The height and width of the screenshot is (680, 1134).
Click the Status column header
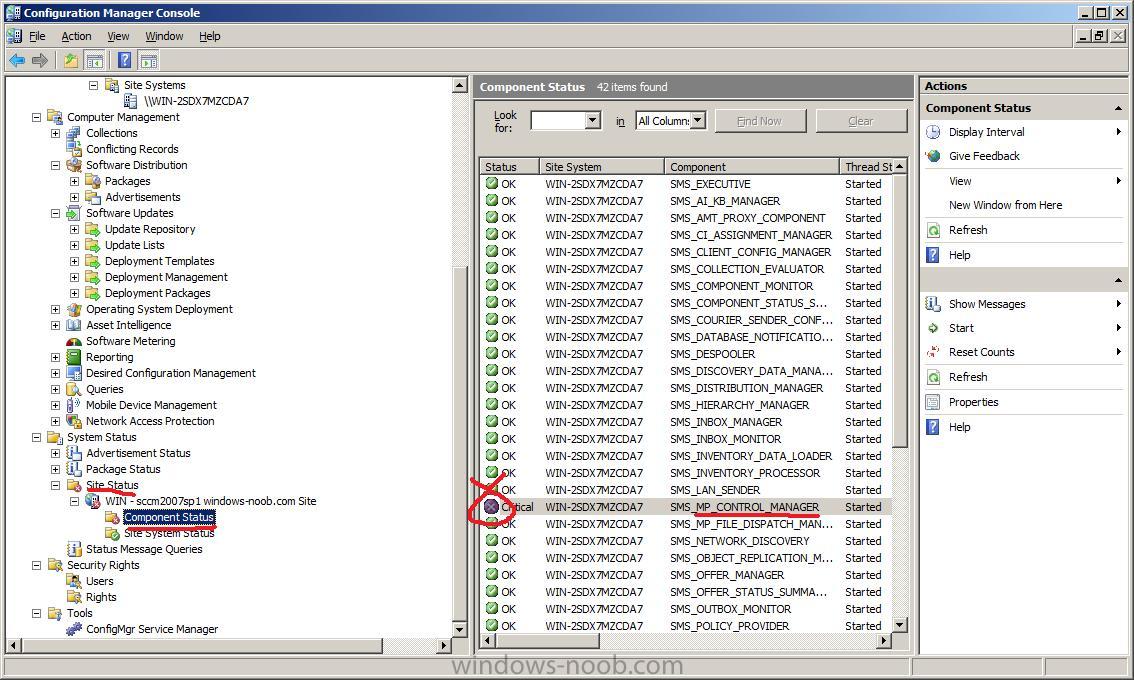(x=509, y=166)
